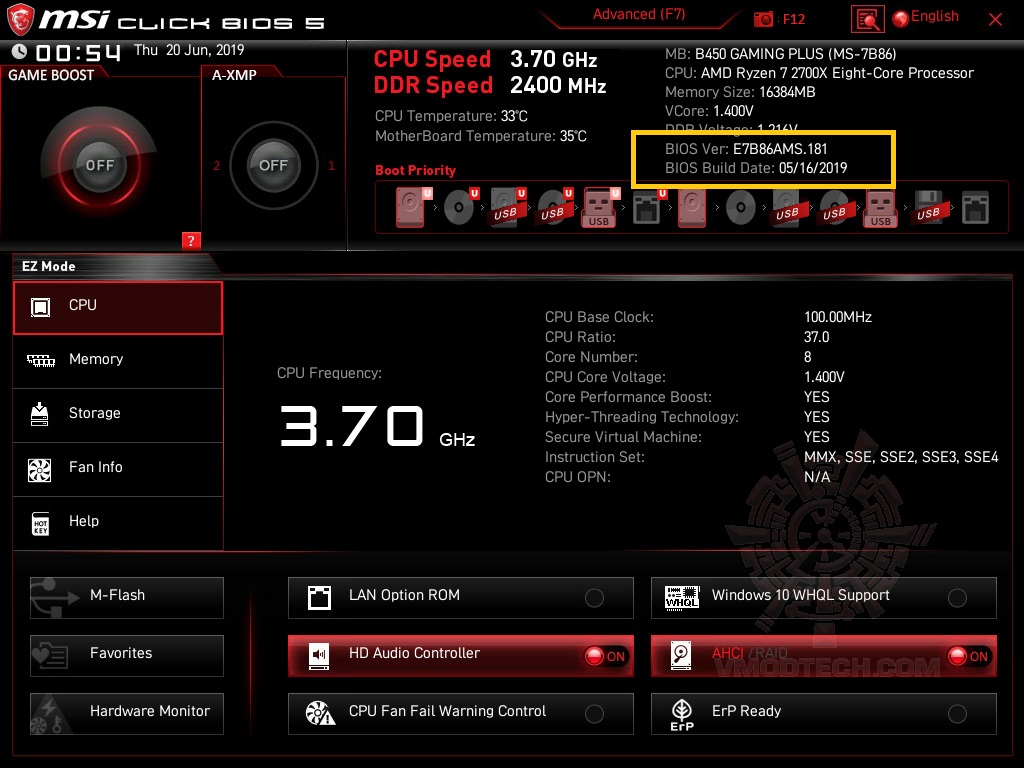The width and height of the screenshot is (1024, 768).
Task: Select the CPU tab in EZ Mode
Action: 118,308
